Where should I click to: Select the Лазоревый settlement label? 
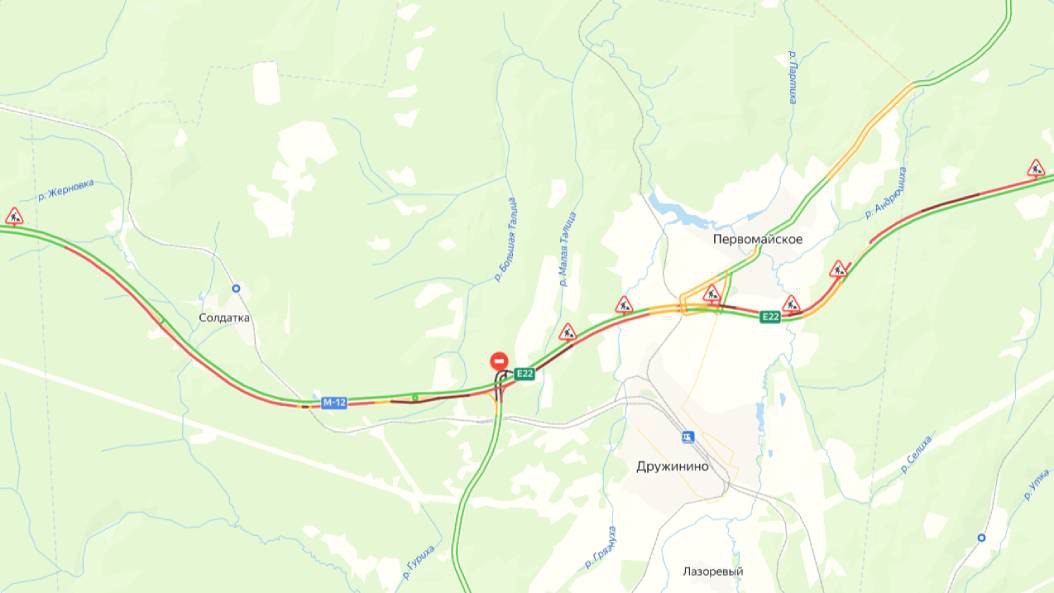coord(713,571)
